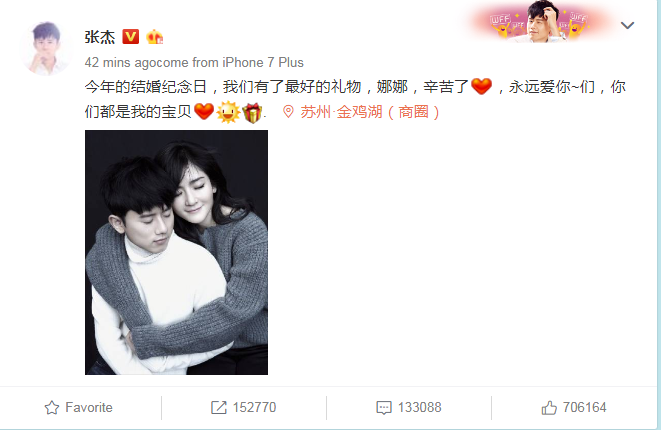
Task: Click the 133088 comment count
Action: [x=419, y=408]
